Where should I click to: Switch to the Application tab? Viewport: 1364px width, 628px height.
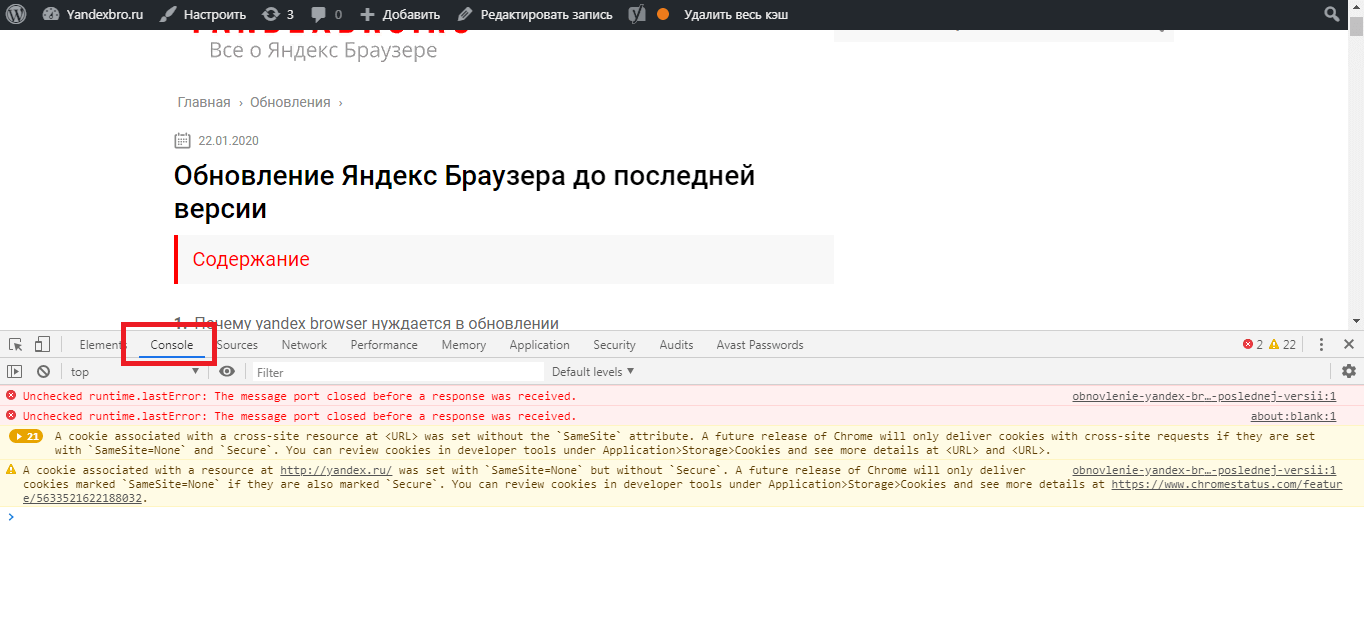(x=539, y=345)
